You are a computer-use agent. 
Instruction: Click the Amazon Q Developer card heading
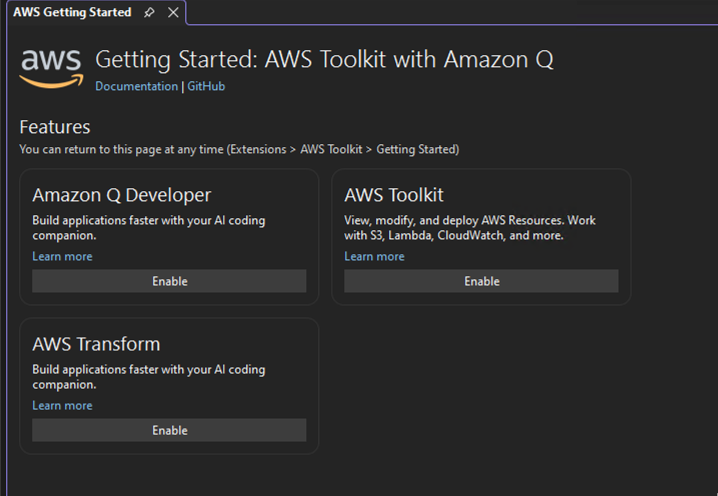click(121, 195)
